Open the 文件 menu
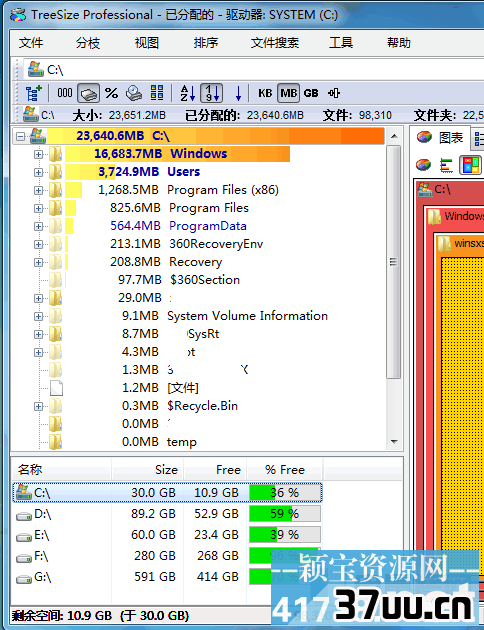Screen dimensions: 484x630 point(31,43)
